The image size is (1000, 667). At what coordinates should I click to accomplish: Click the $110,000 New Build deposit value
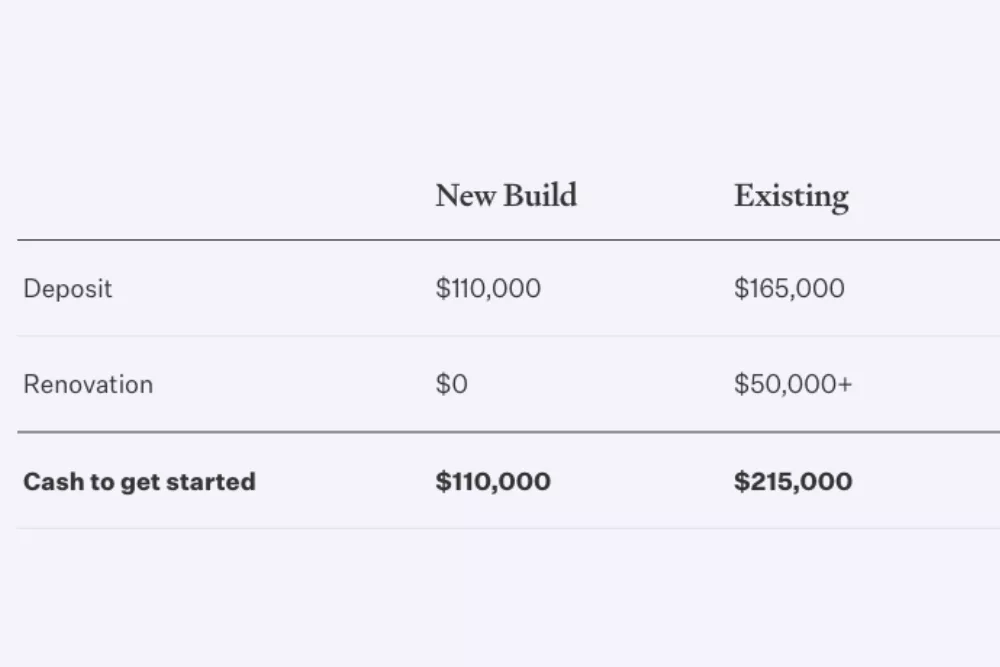coord(488,289)
